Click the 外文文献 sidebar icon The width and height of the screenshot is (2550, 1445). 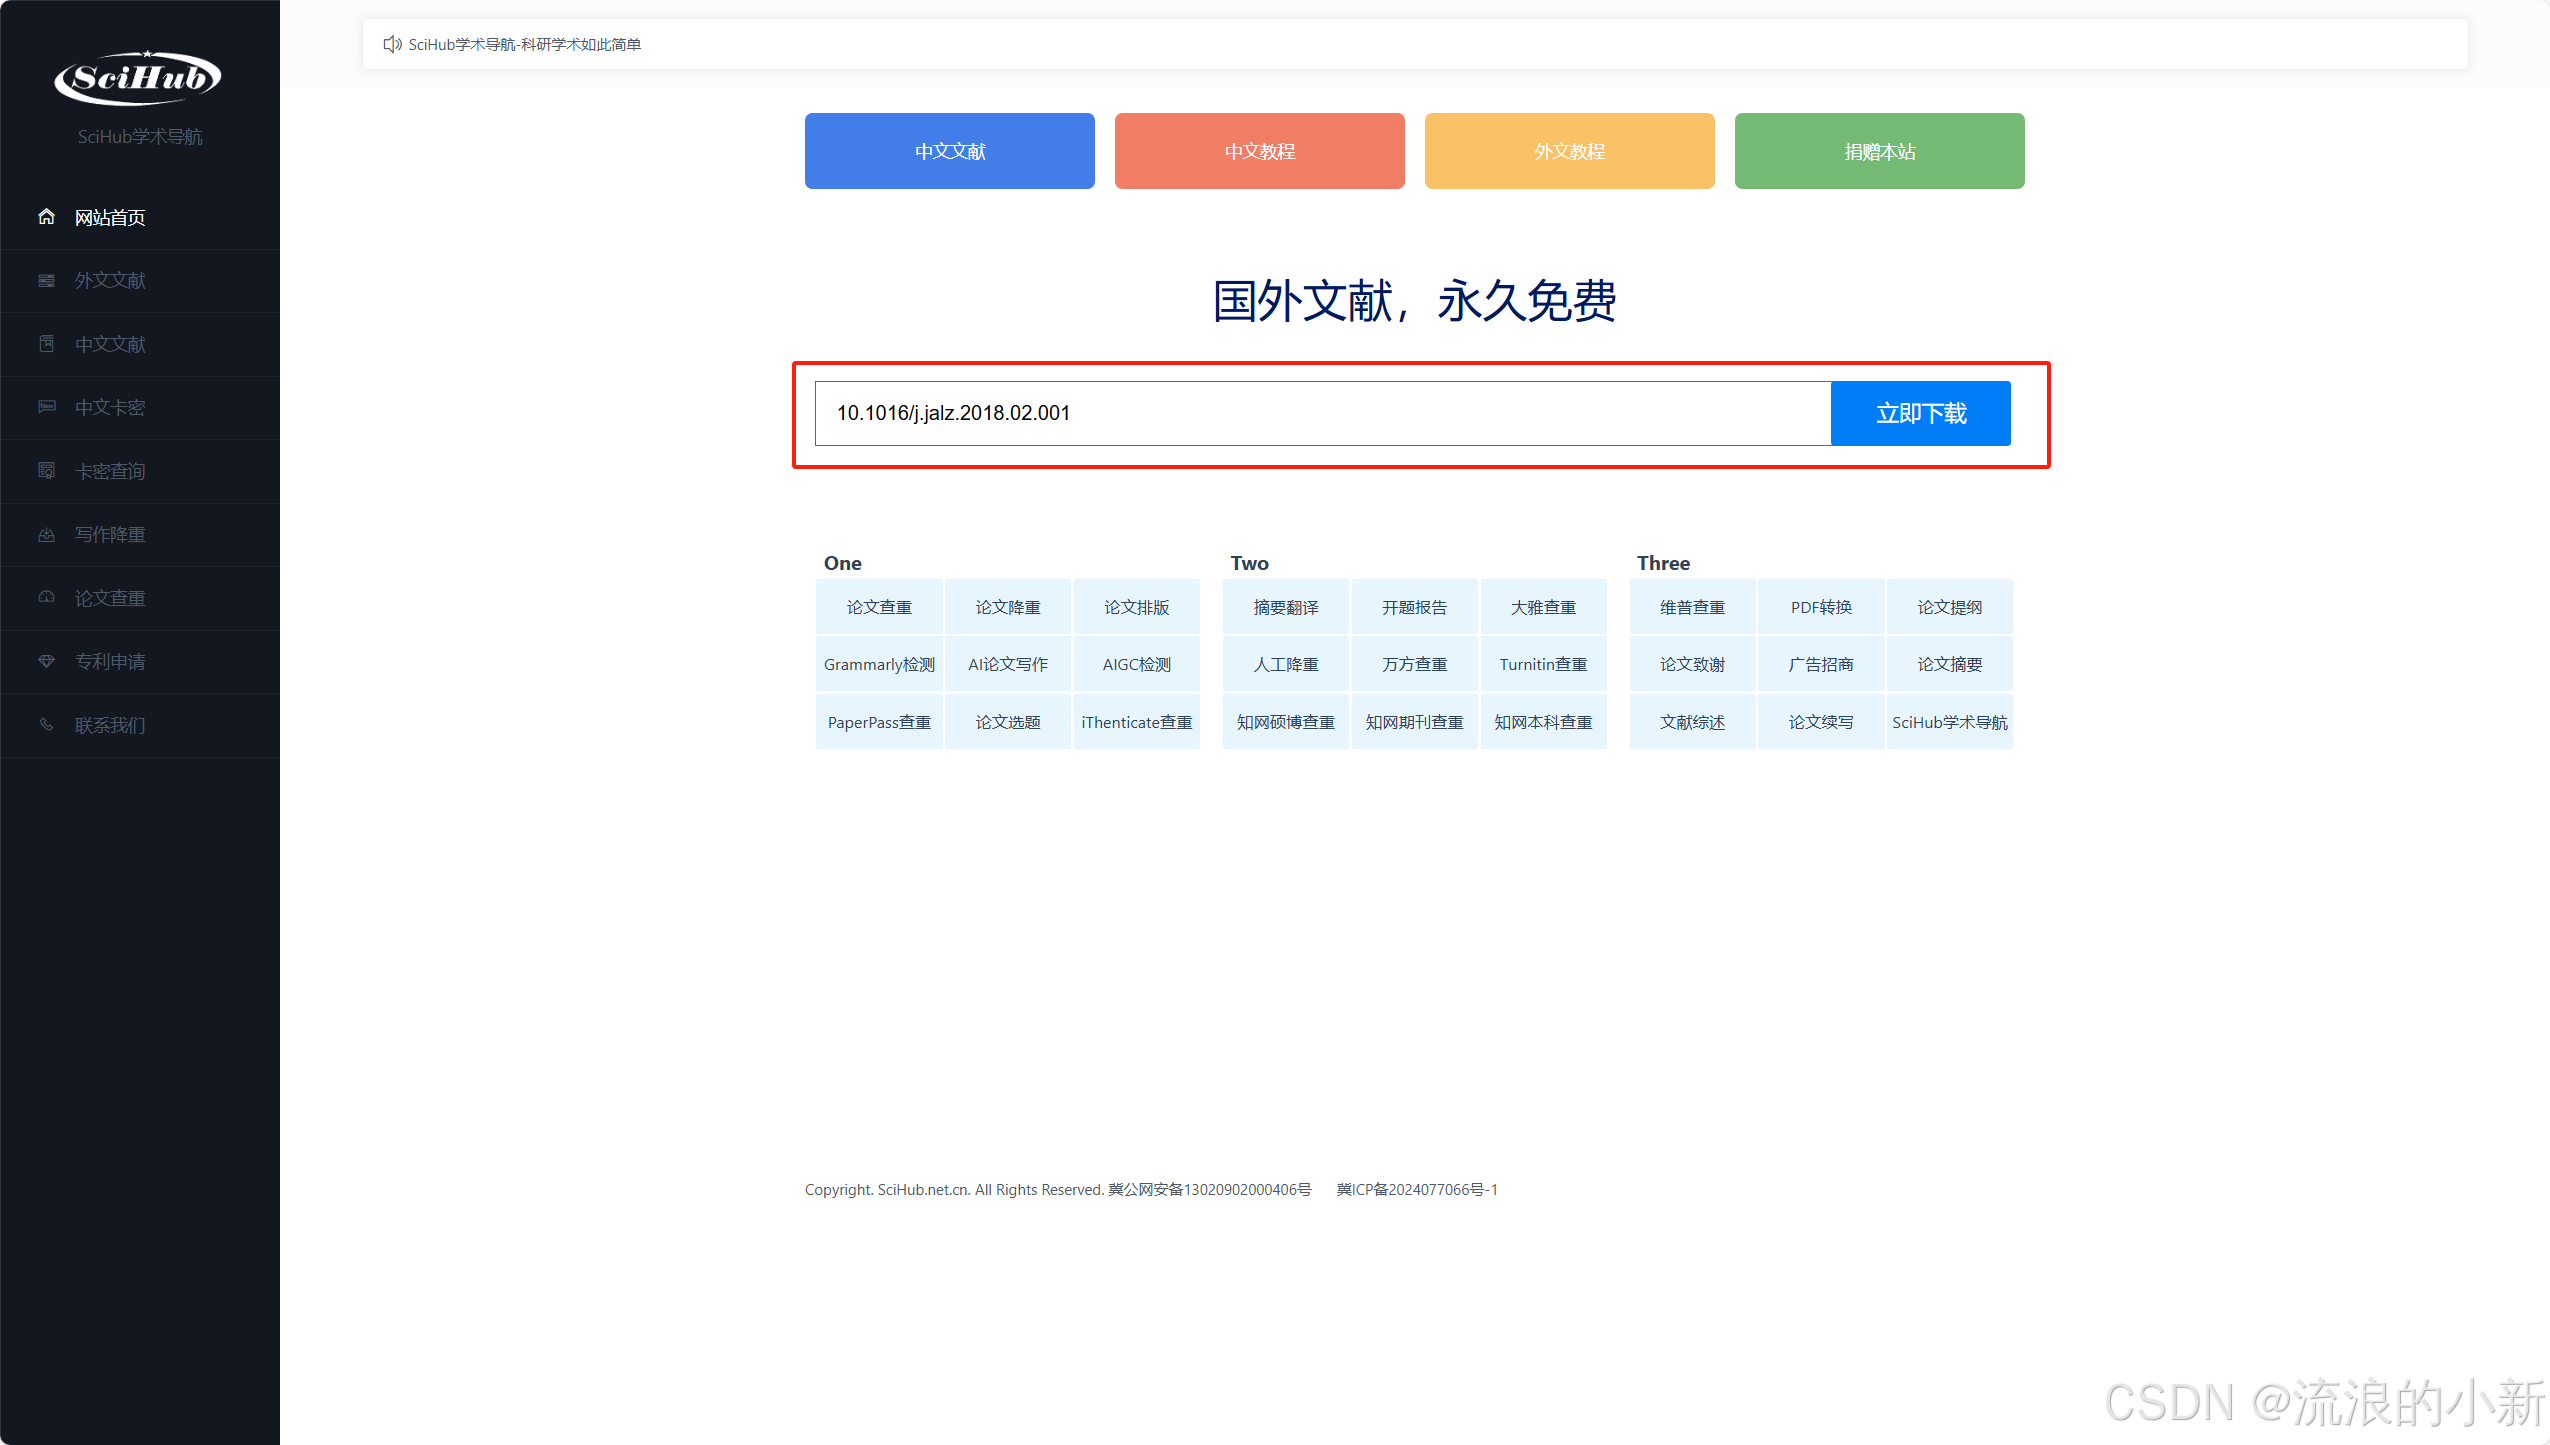pyautogui.click(x=46, y=281)
